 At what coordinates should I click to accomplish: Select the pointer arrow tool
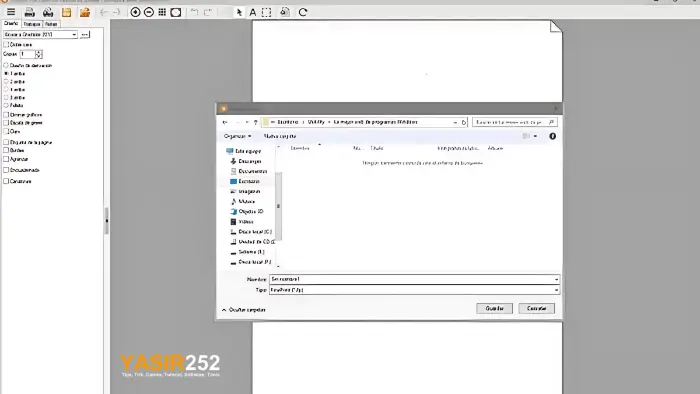pyautogui.click(x=239, y=12)
